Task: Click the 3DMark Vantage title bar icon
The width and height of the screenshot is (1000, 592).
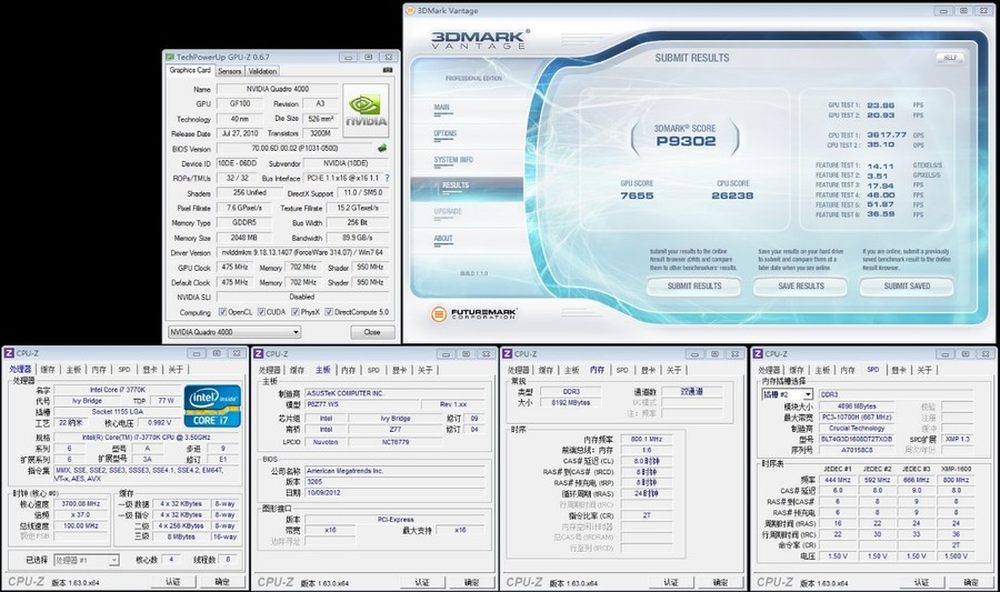Action: click(410, 11)
